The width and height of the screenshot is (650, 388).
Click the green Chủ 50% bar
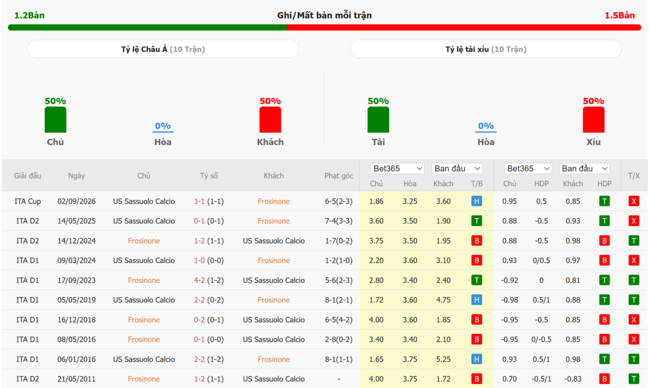[55, 120]
